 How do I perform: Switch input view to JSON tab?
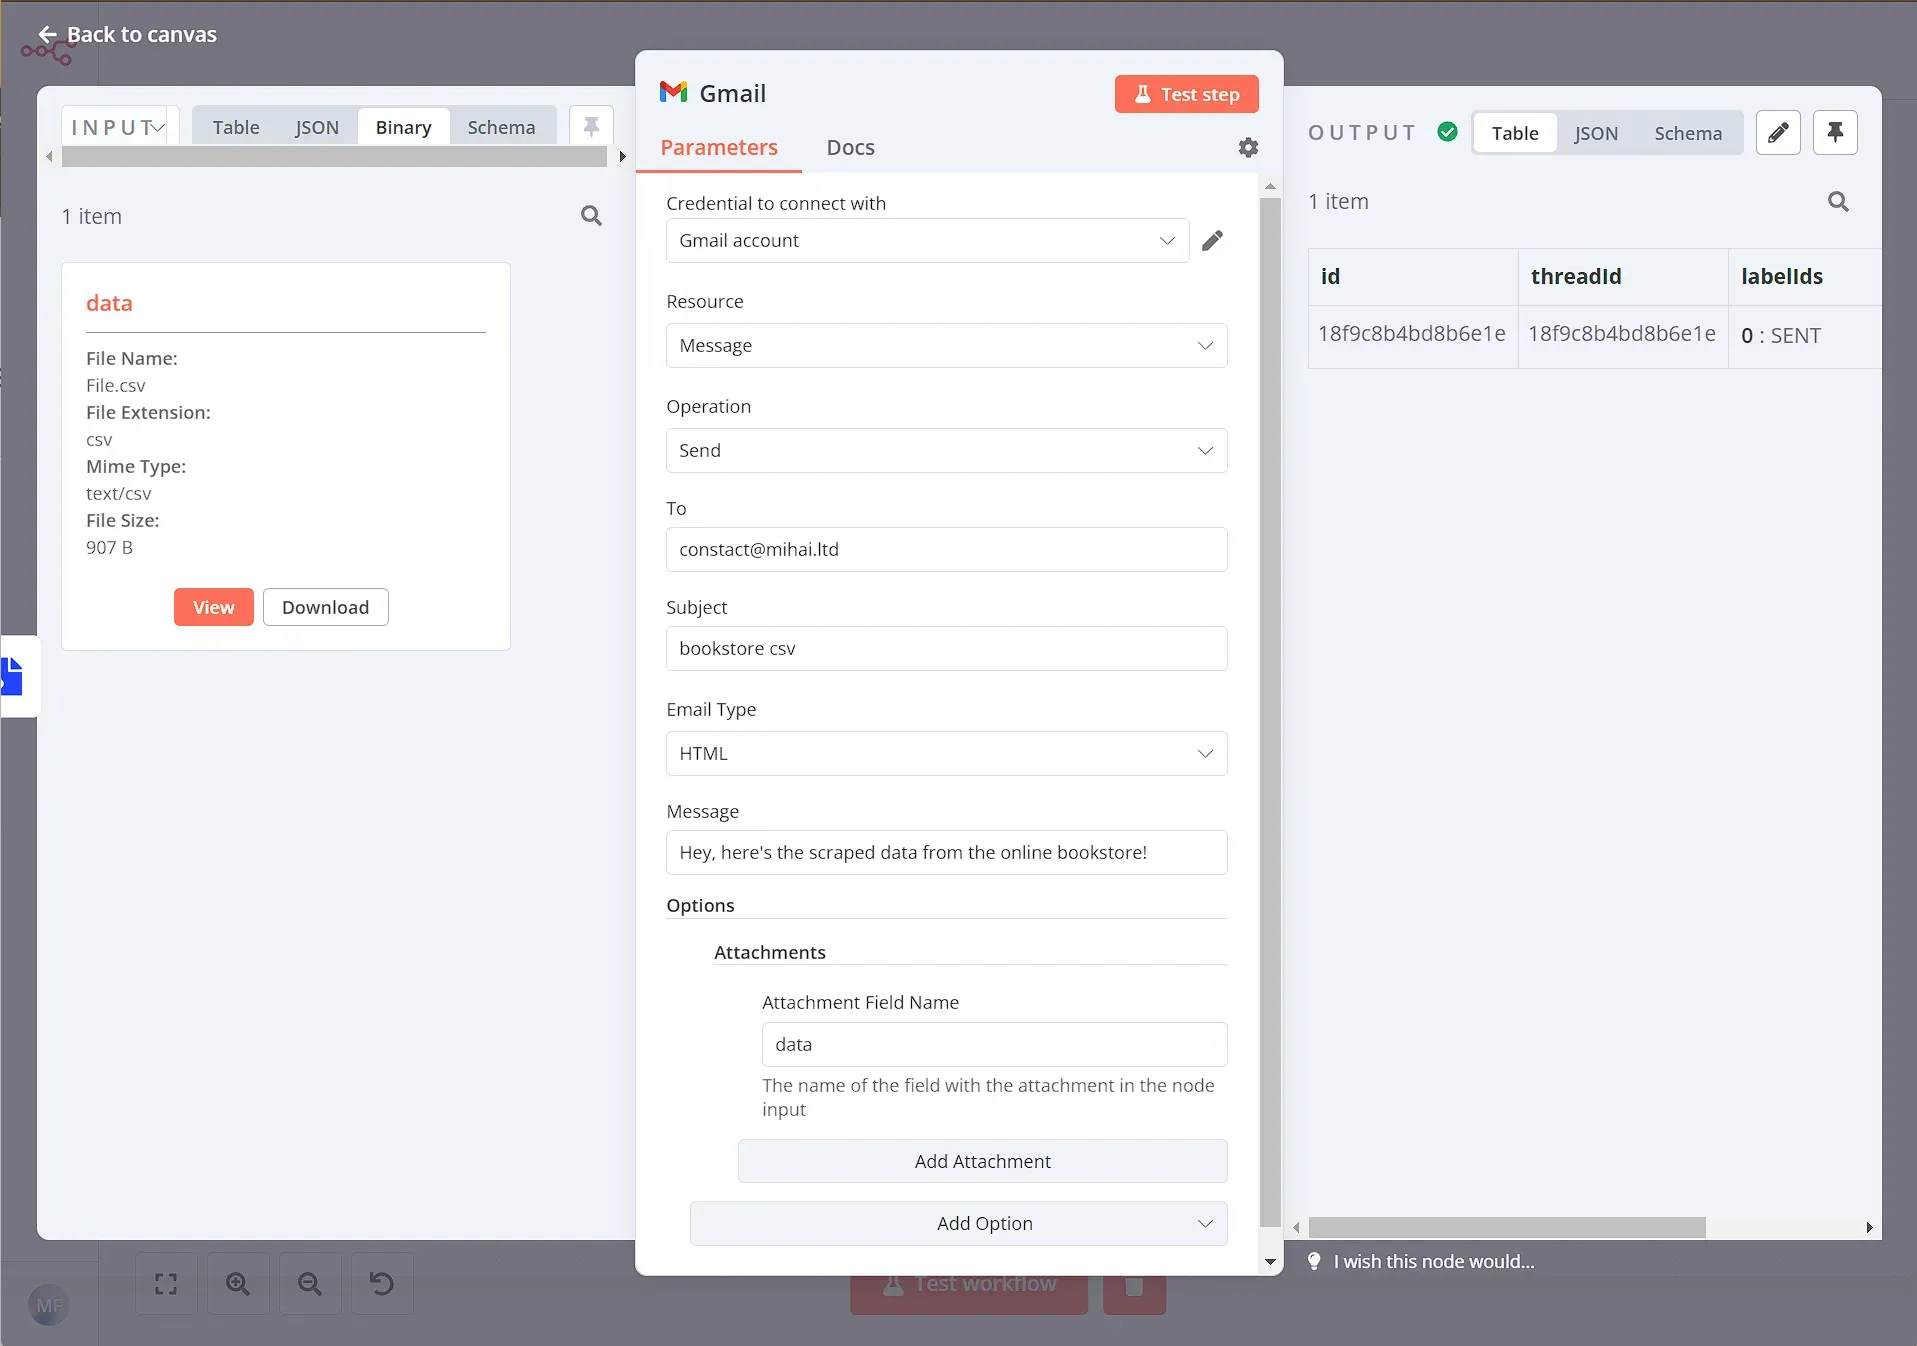pos(315,127)
